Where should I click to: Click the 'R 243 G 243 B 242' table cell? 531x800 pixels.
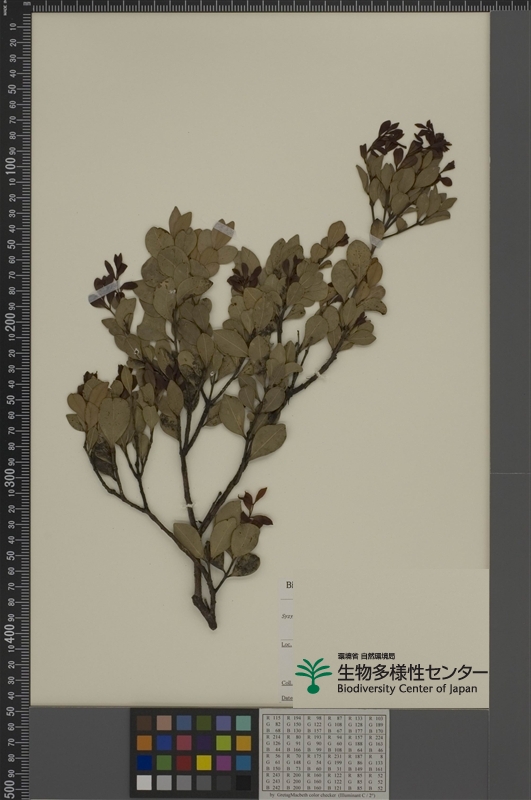tap(273, 781)
